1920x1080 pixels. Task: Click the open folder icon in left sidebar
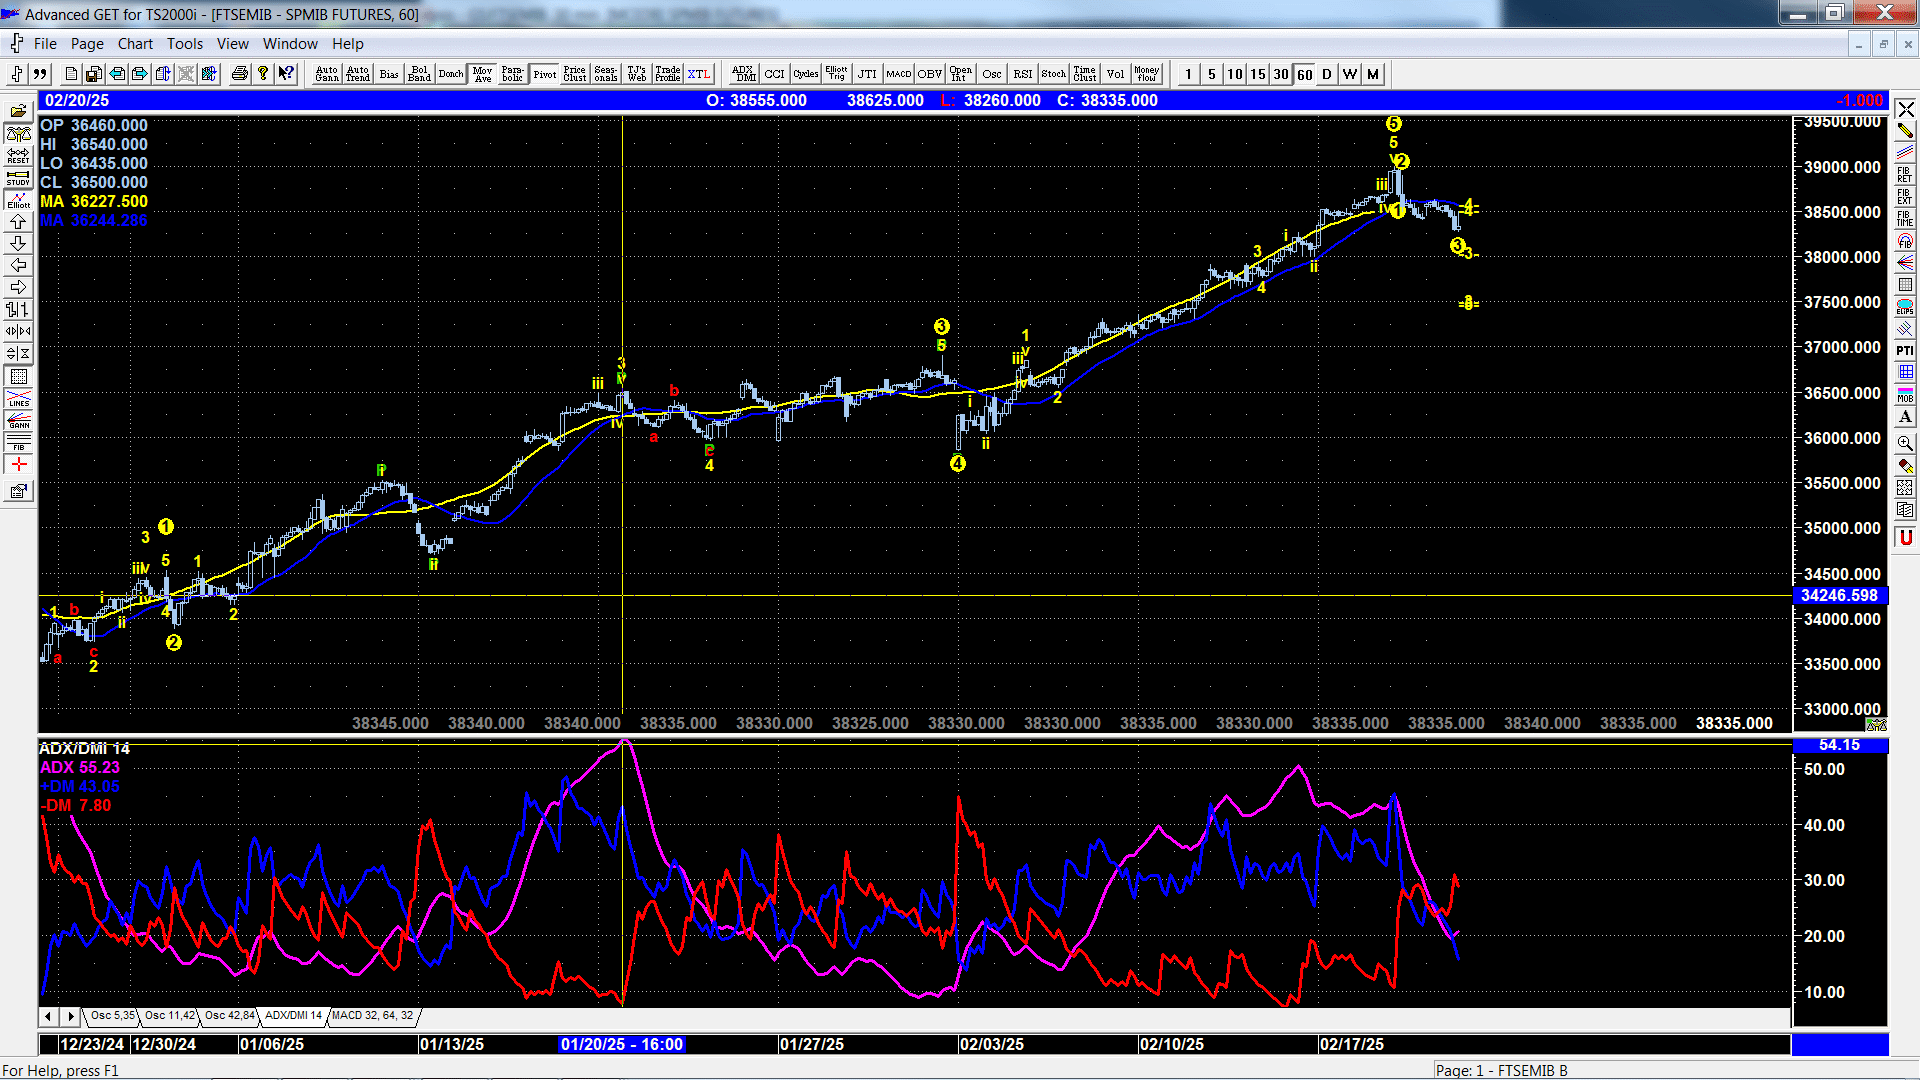point(18,111)
